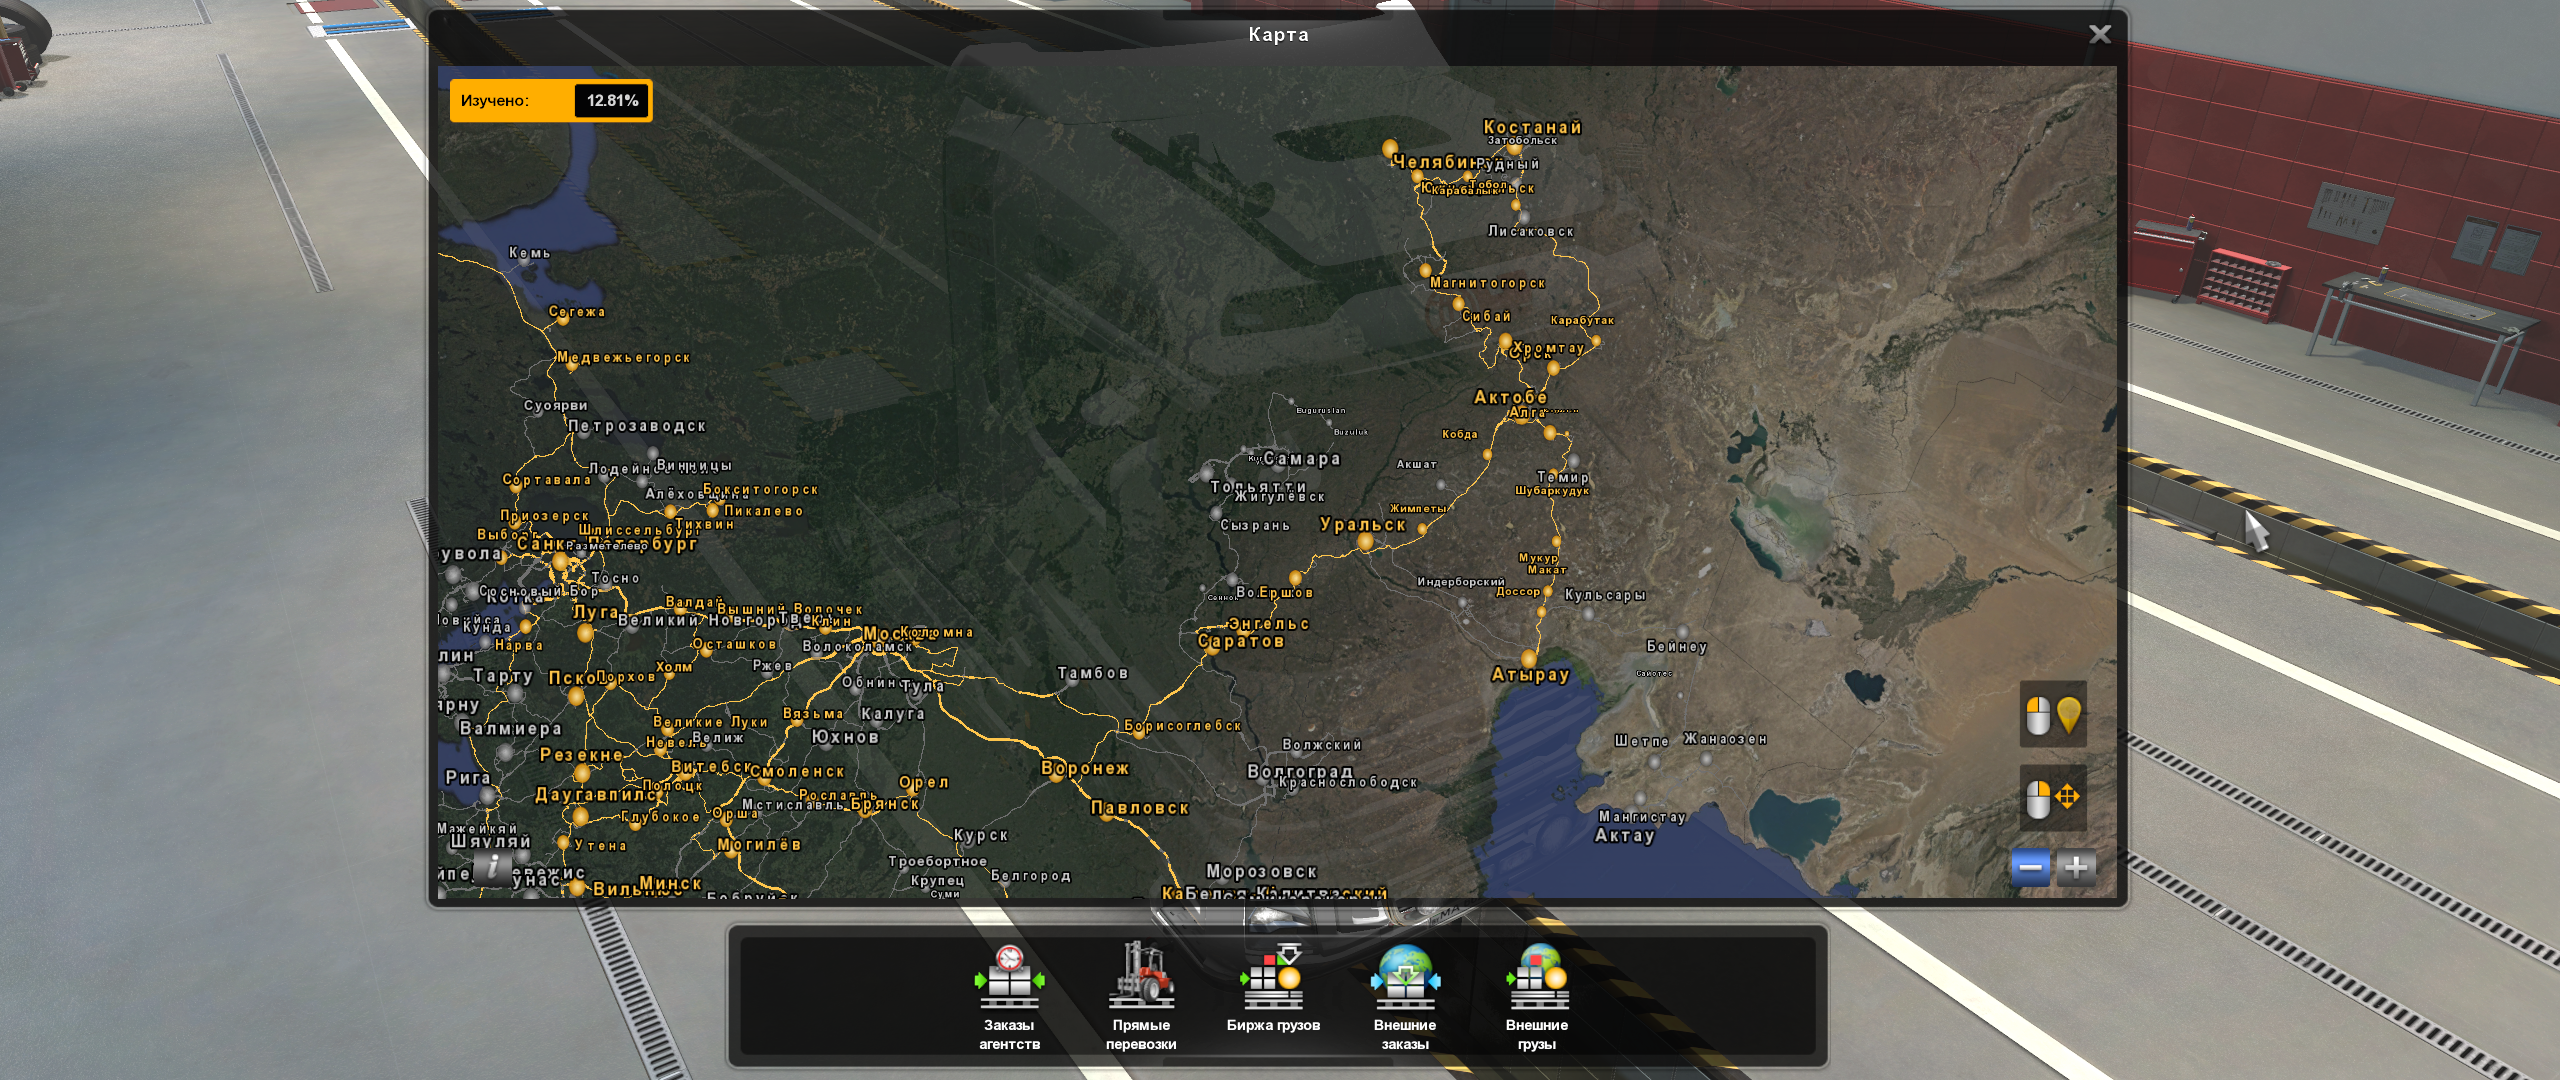Zoom in map with plus button
Viewport: 2560px width, 1080px height.
coord(2076,867)
